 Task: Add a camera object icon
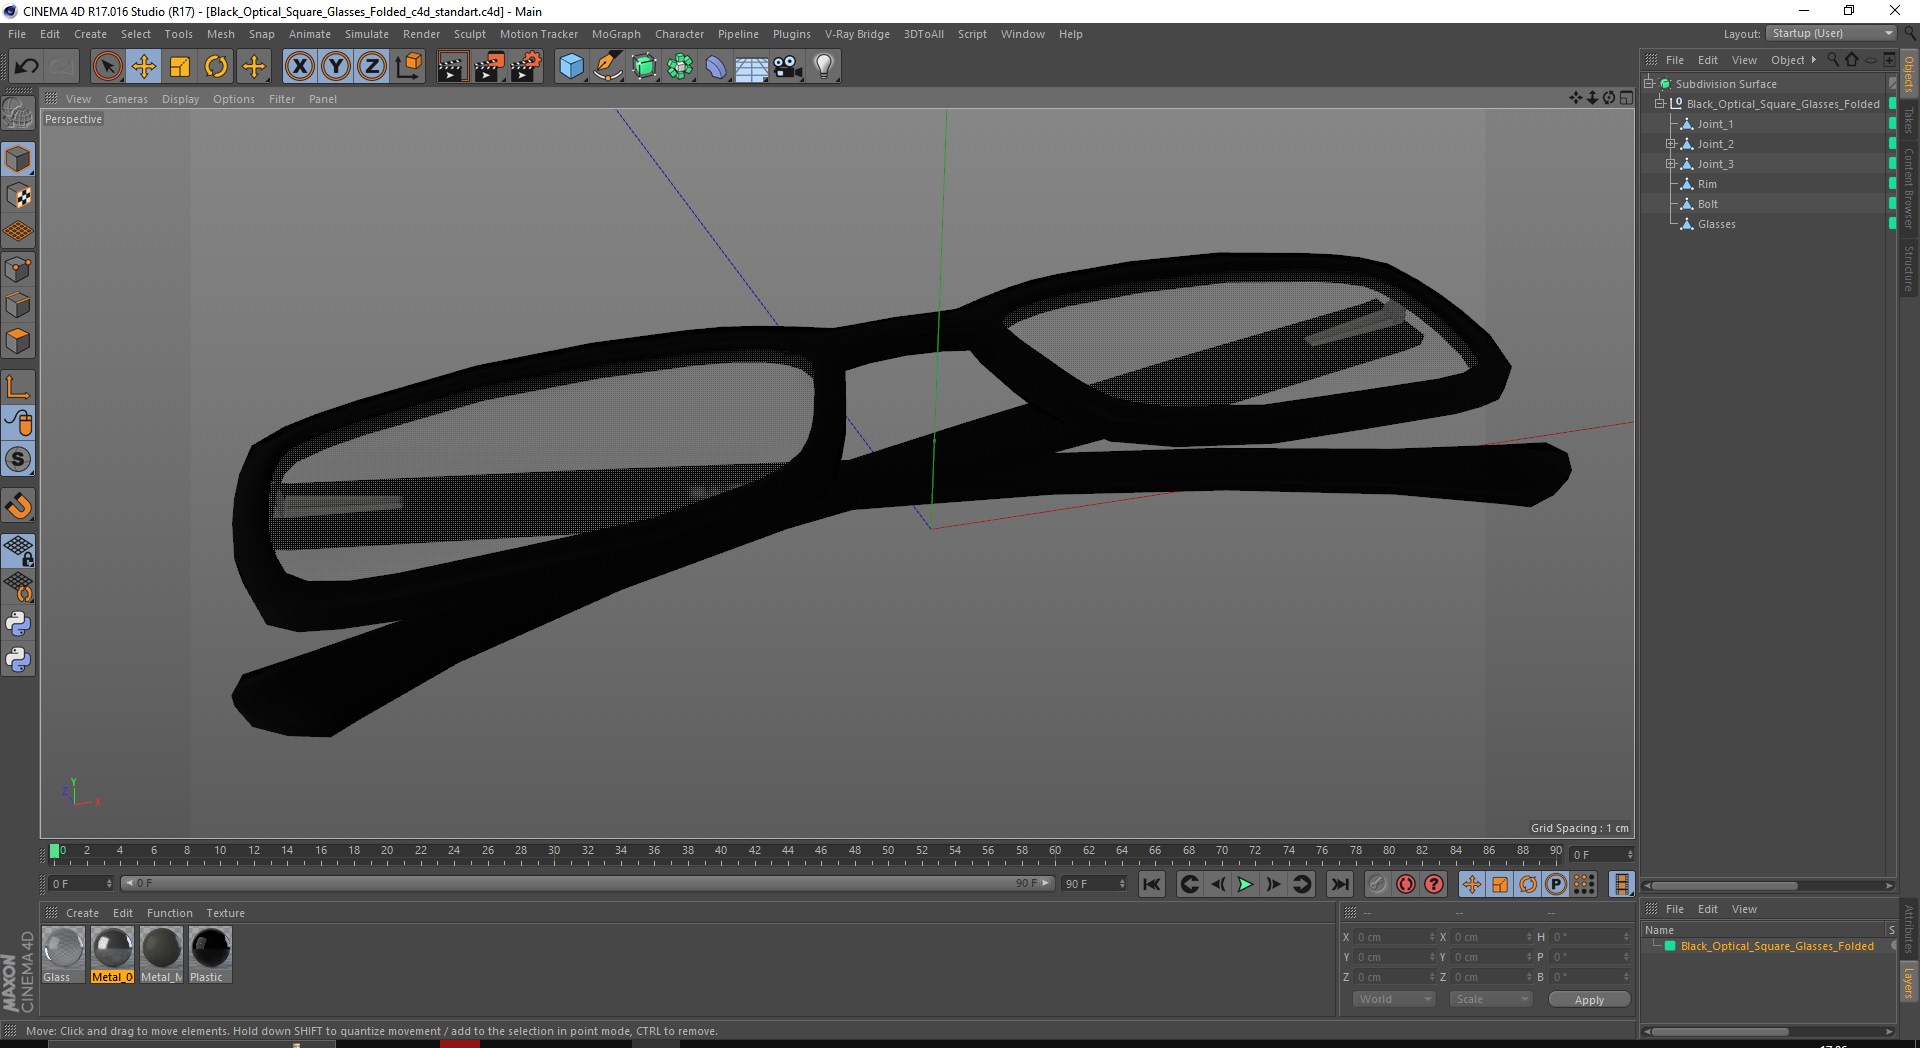787,67
